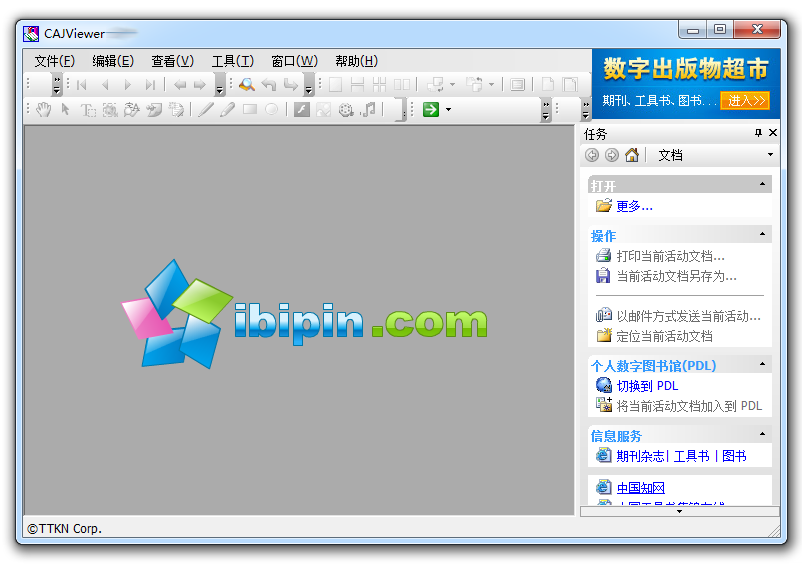Click the two-page facing layout icon

402,84
